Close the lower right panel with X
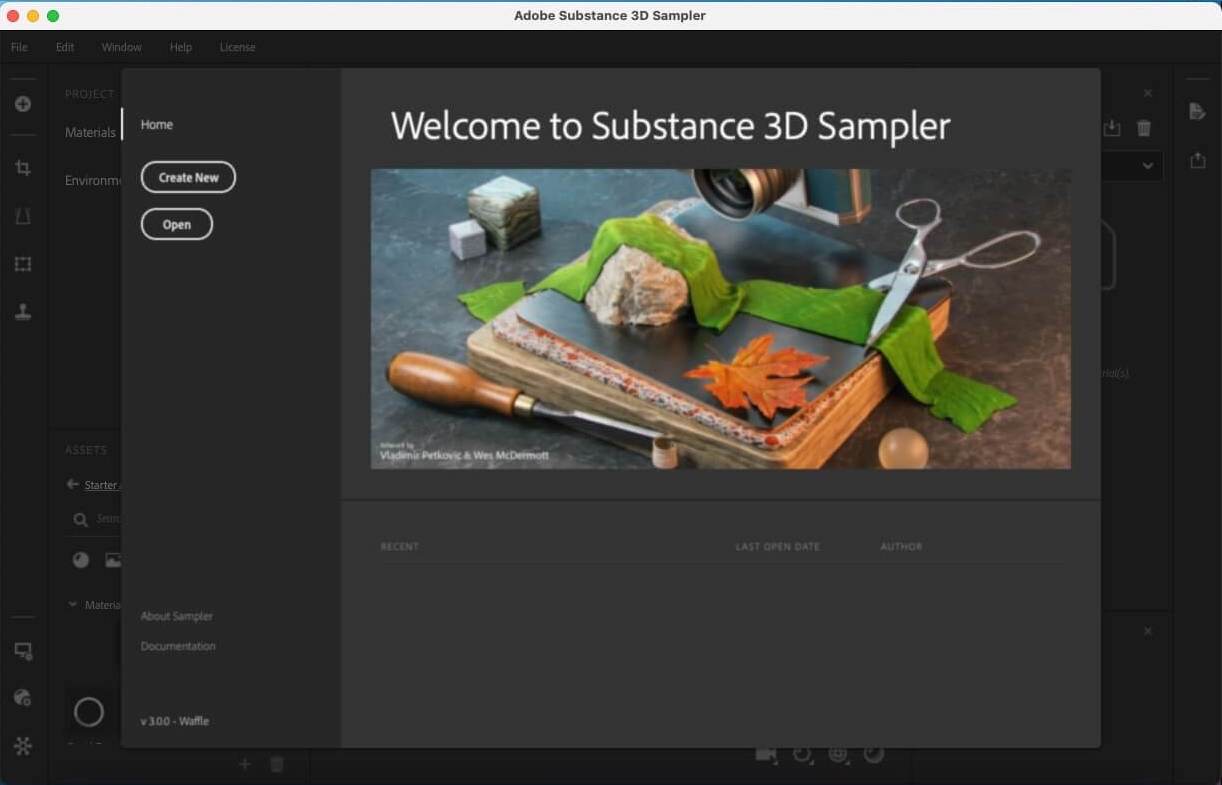 click(1148, 631)
